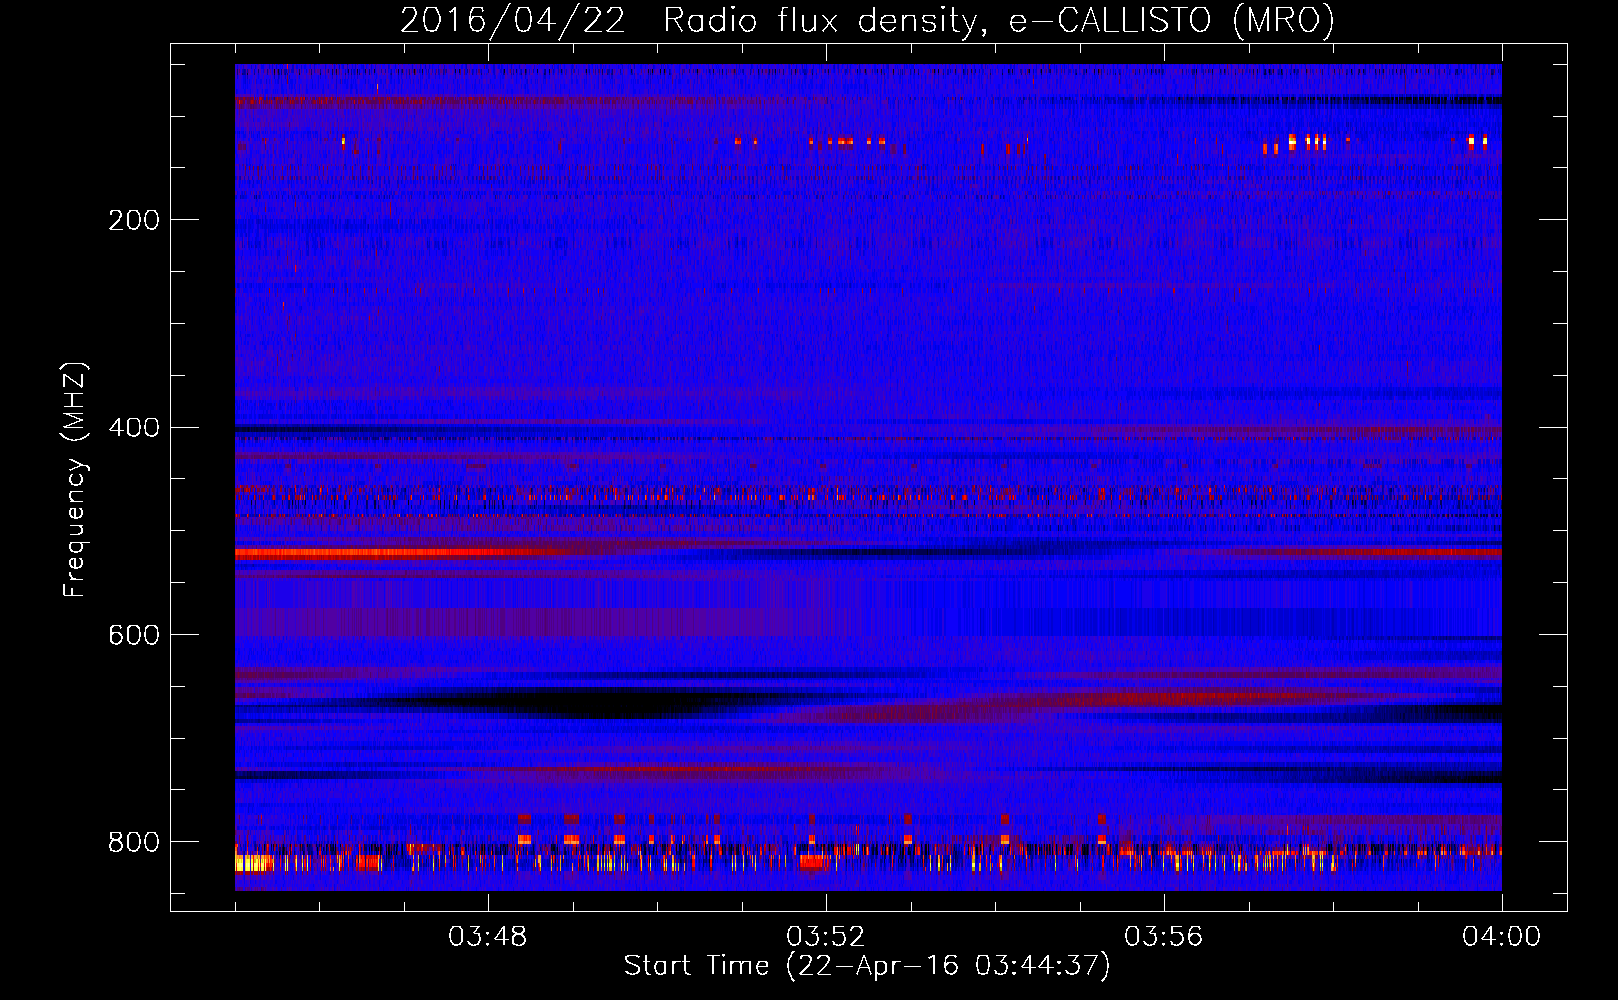The height and width of the screenshot is (1000, 1618).
Task: Click the 400 frequency tick label
Action: pyautogui.click(x=134, y=428)
